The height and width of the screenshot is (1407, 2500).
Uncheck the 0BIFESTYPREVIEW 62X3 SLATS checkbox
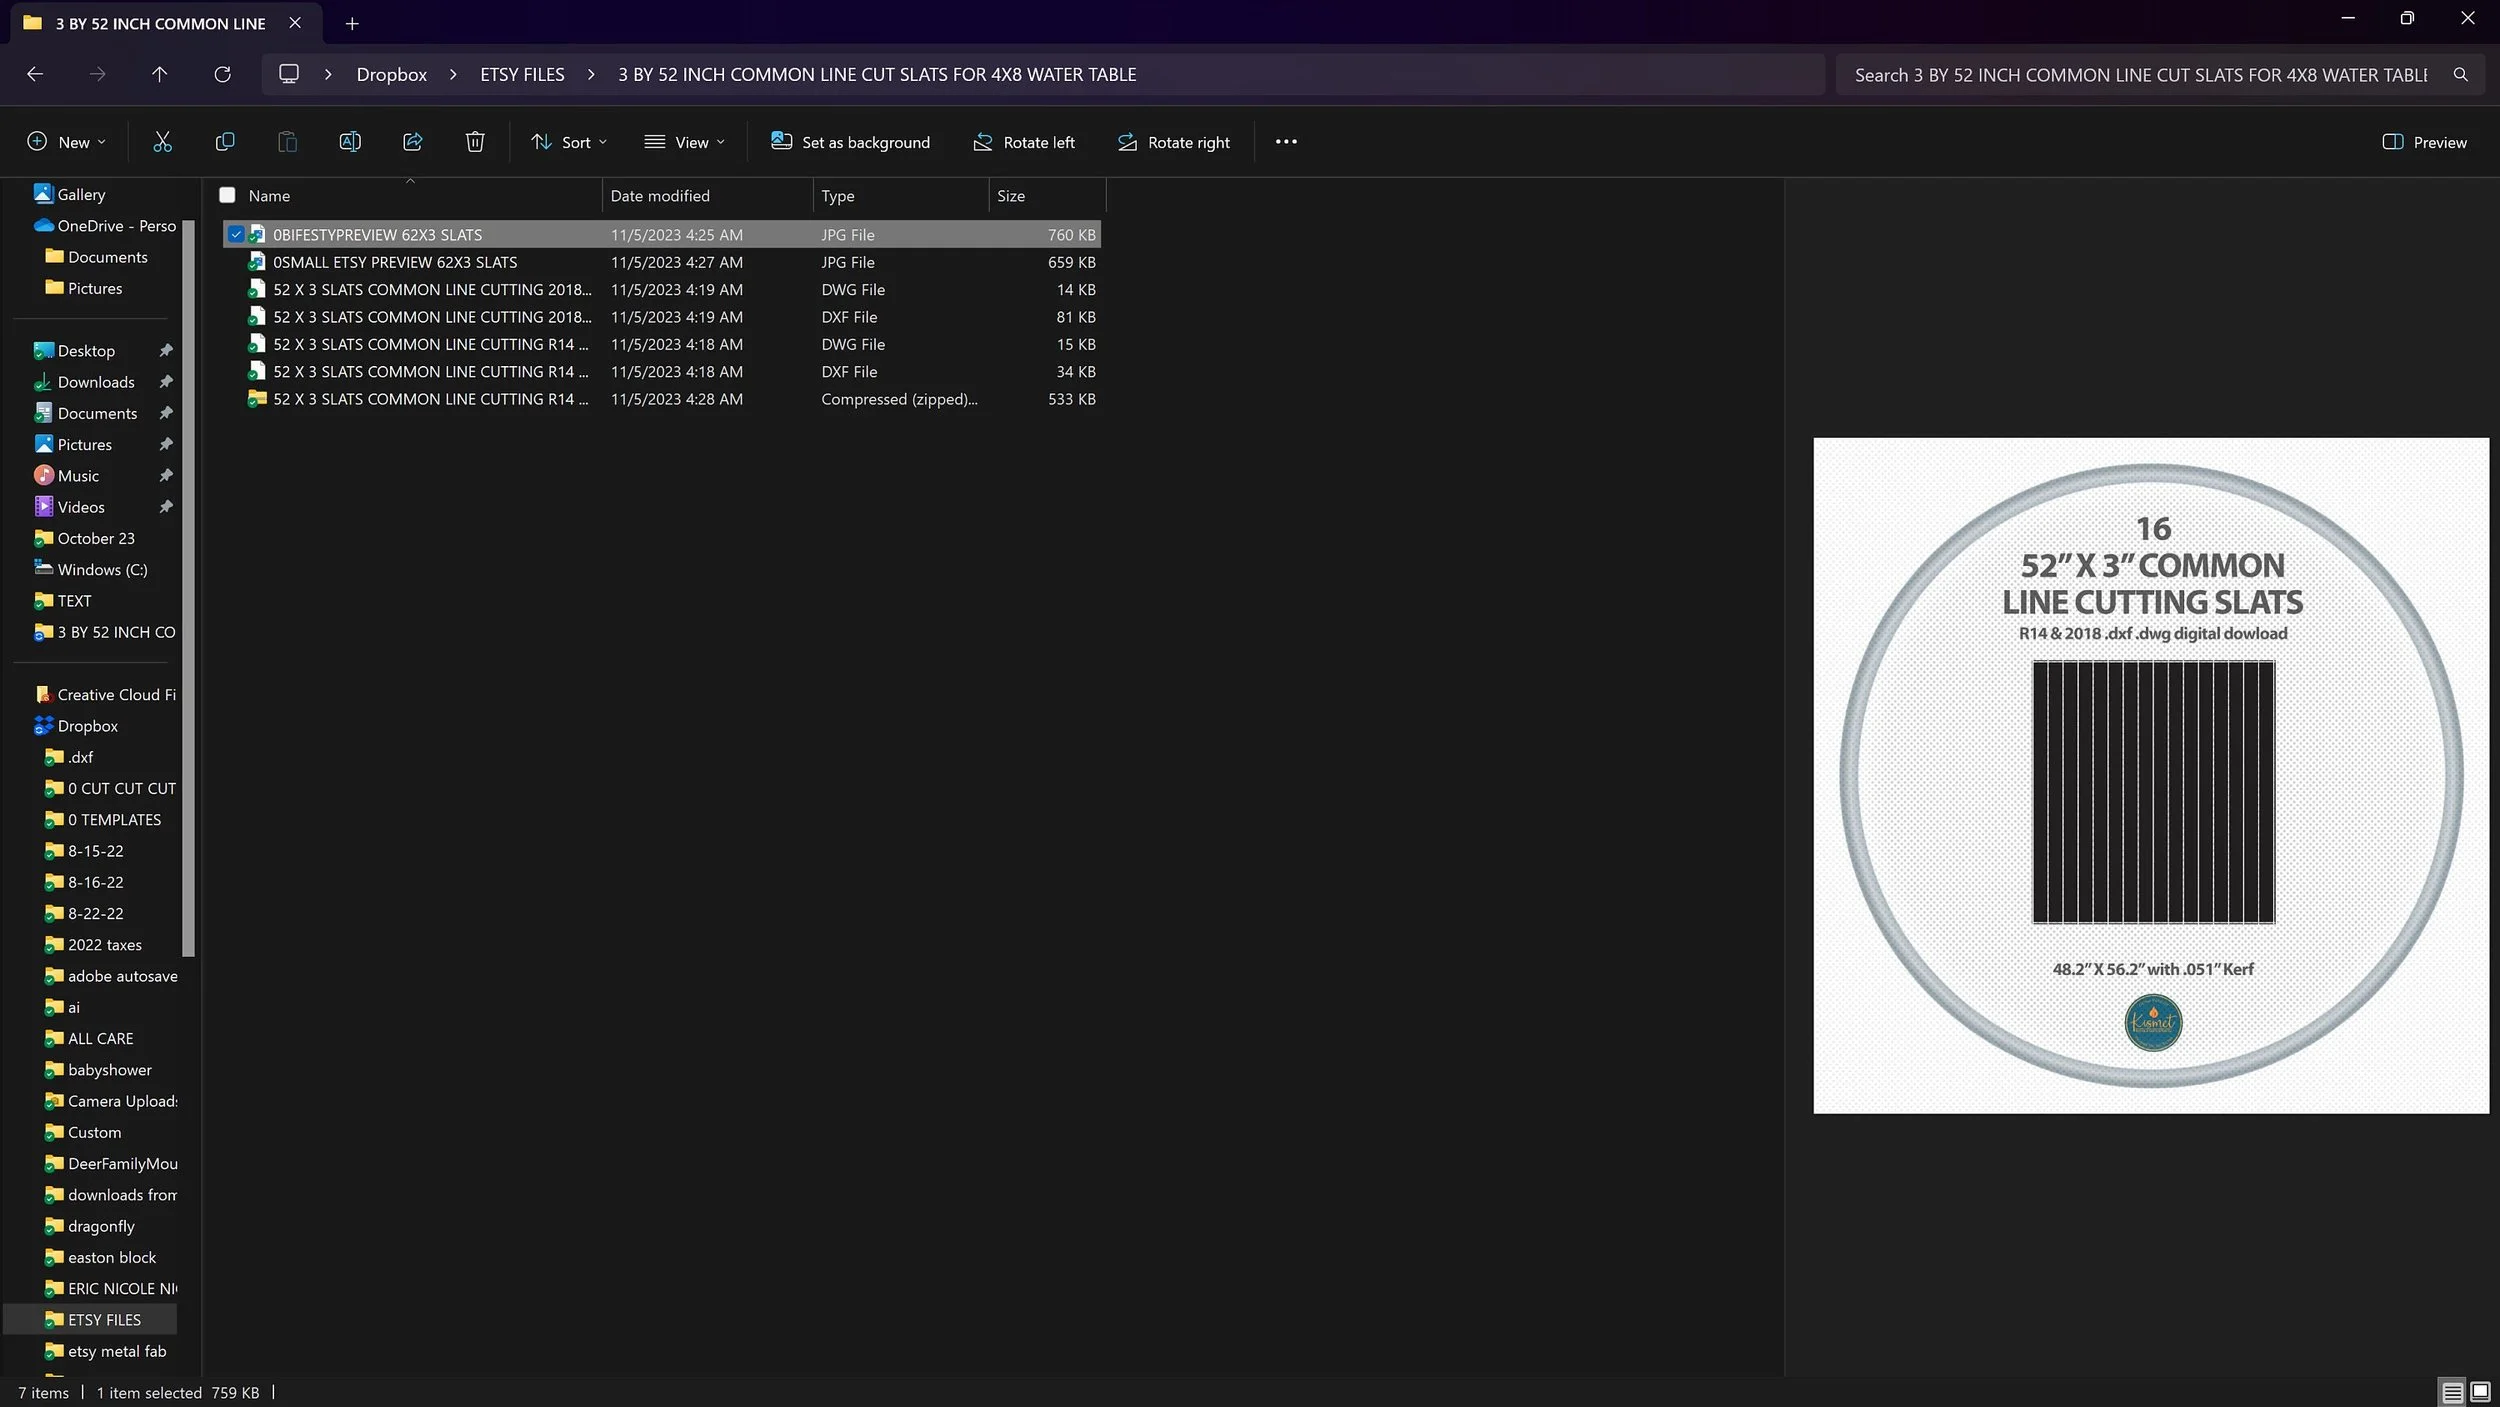(236, 234)
